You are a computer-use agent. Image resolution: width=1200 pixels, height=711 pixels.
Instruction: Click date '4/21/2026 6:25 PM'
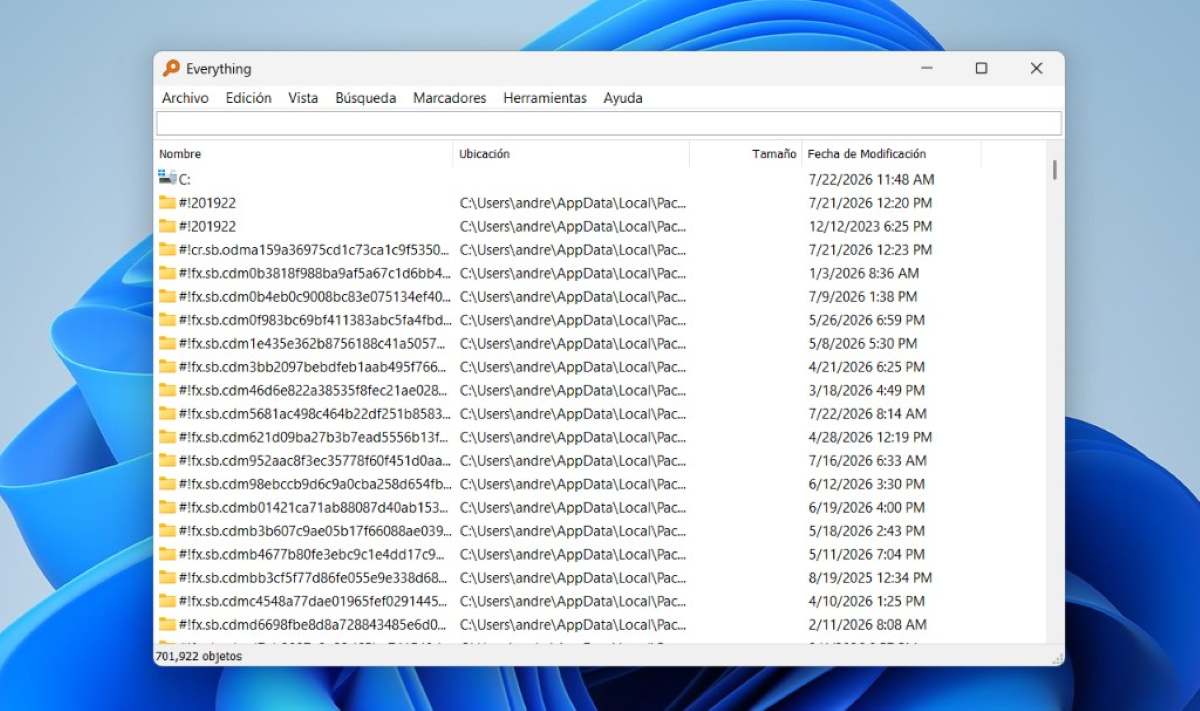866,367
